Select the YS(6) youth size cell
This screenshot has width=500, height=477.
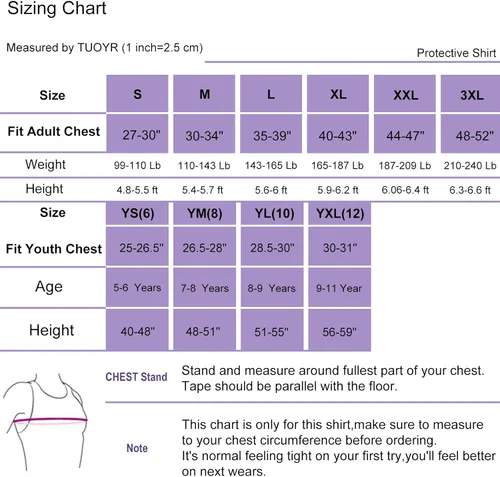[137, 213]
